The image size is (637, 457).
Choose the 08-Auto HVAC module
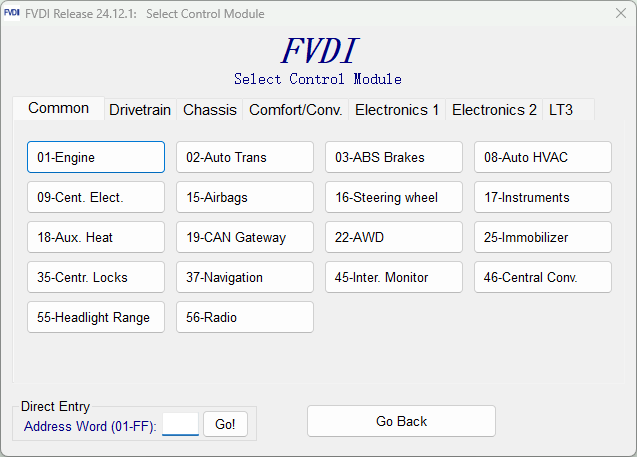pyautogui.click(x=543, y=157)
